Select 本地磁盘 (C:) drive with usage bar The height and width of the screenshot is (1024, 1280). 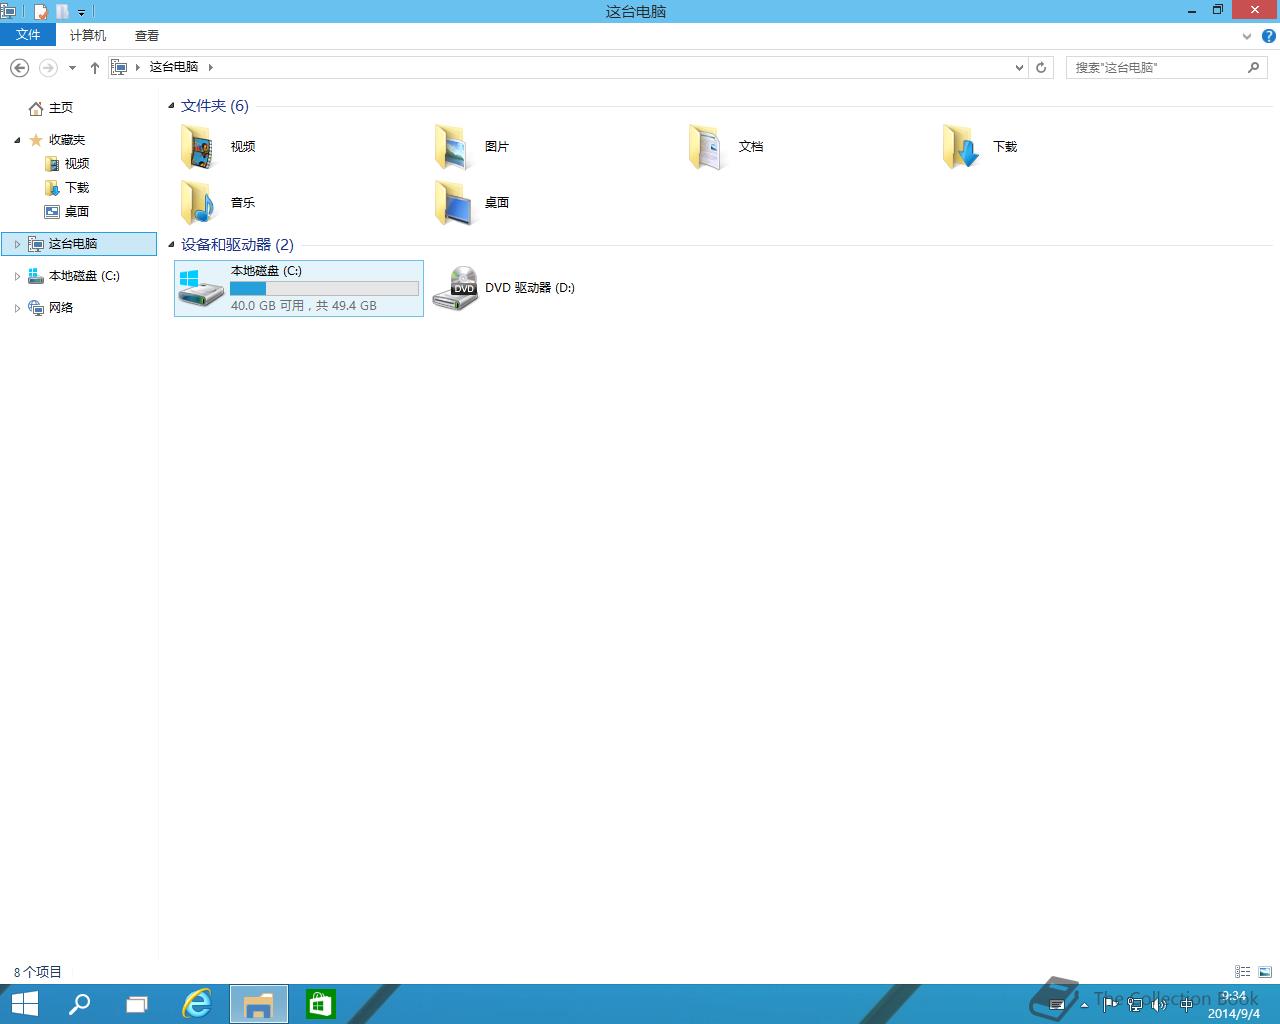(x=299, y=288)
